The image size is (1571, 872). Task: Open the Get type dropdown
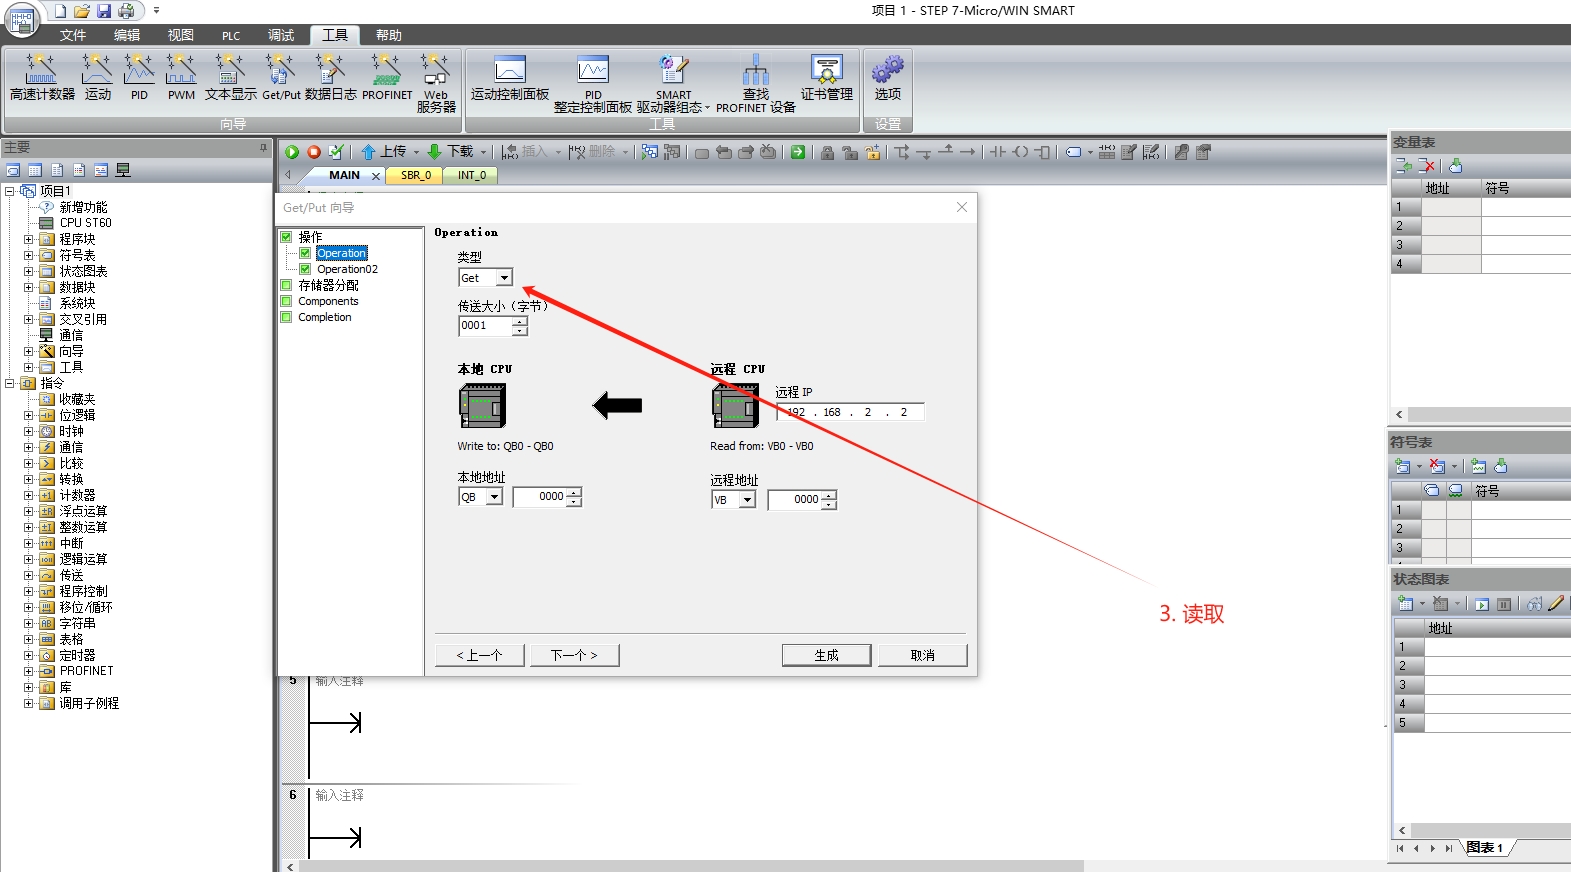click(504, 278)
